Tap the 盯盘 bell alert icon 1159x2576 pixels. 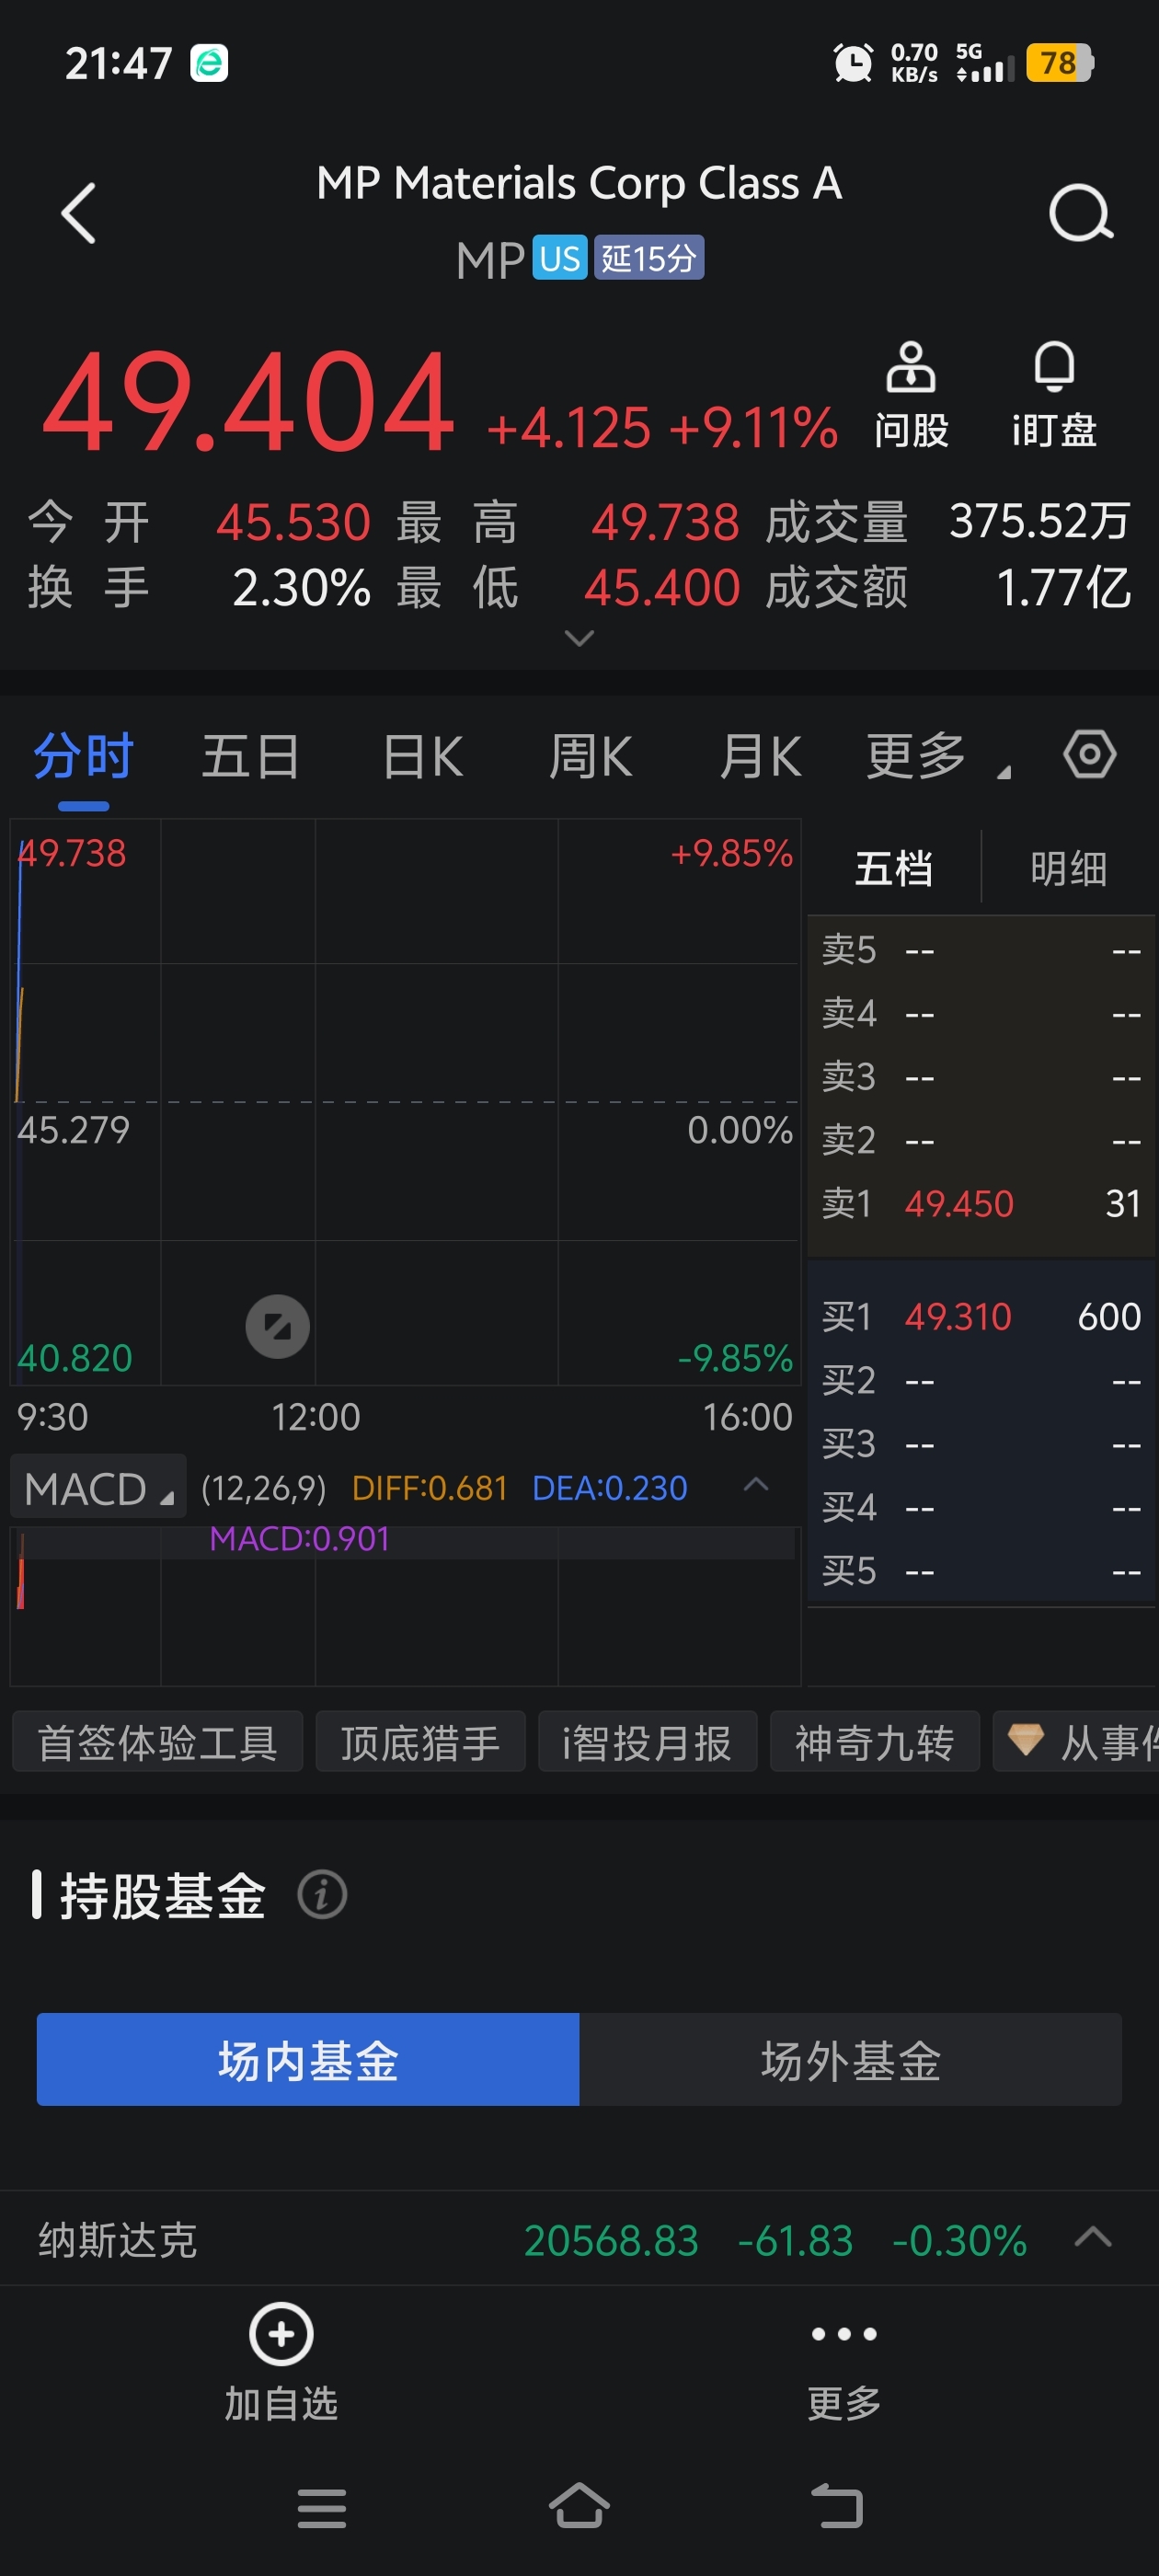1054,367
